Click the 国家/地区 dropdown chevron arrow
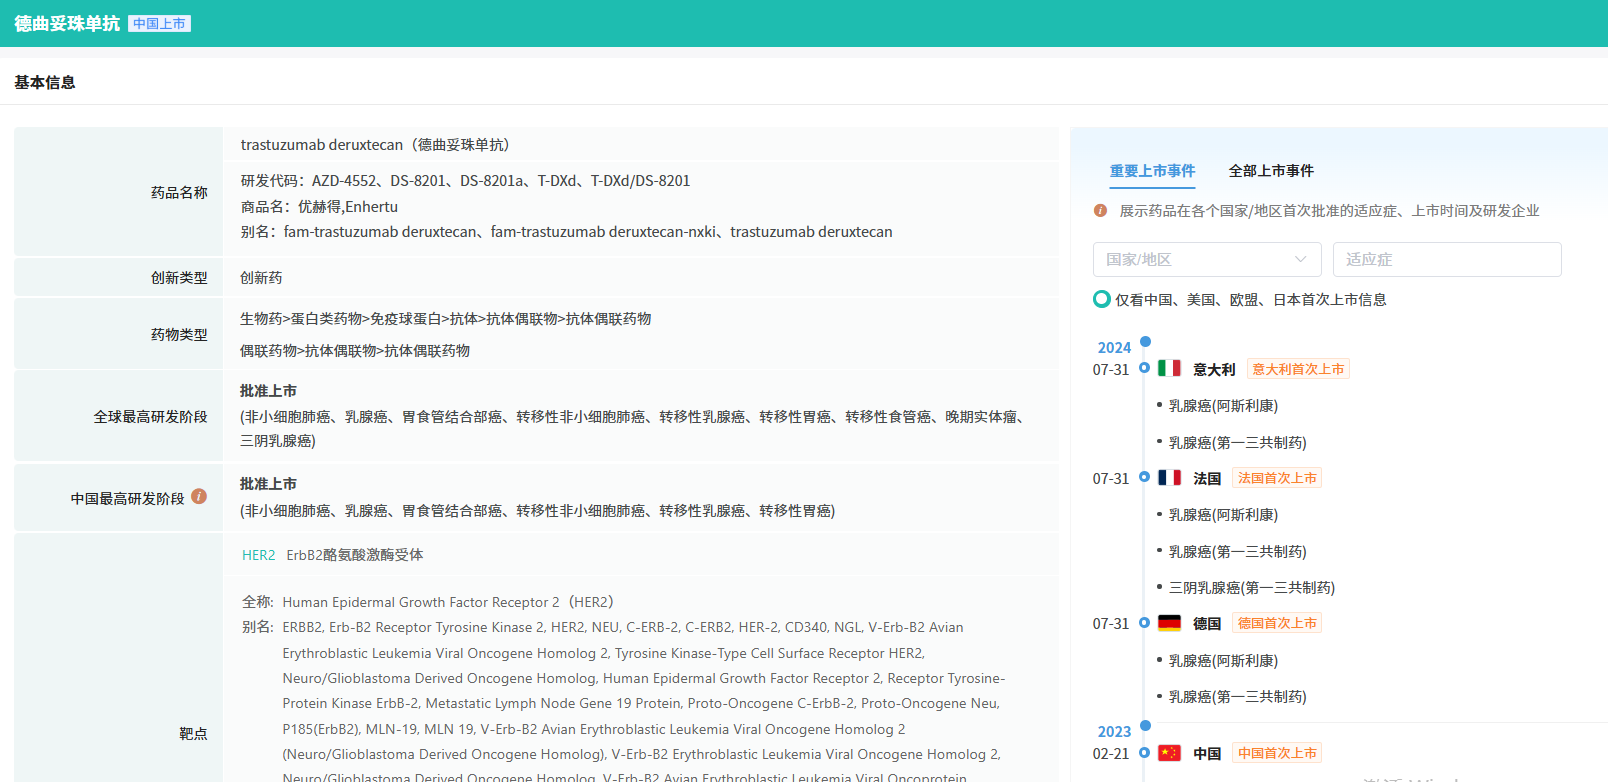The image size is (1608, 782). (1300, 259)
